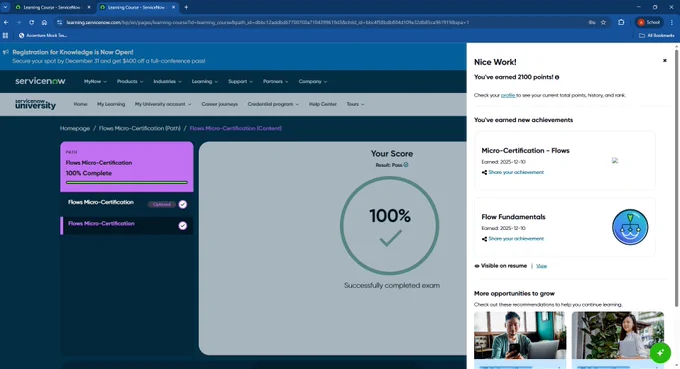680x369 pixels.
Task: Open the Chrome three-dot menu
Action: [672, 23]
